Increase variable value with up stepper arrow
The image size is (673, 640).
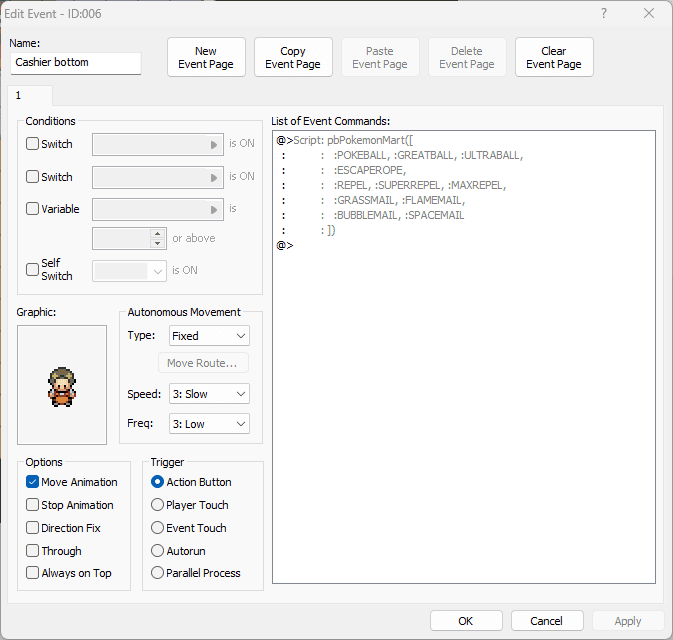click(x=158, y=234)
